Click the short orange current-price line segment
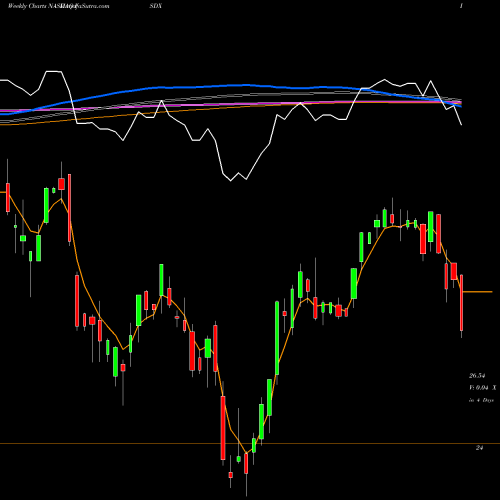The width and height of the screenshot is (500, 500). (x=478, y=292)
